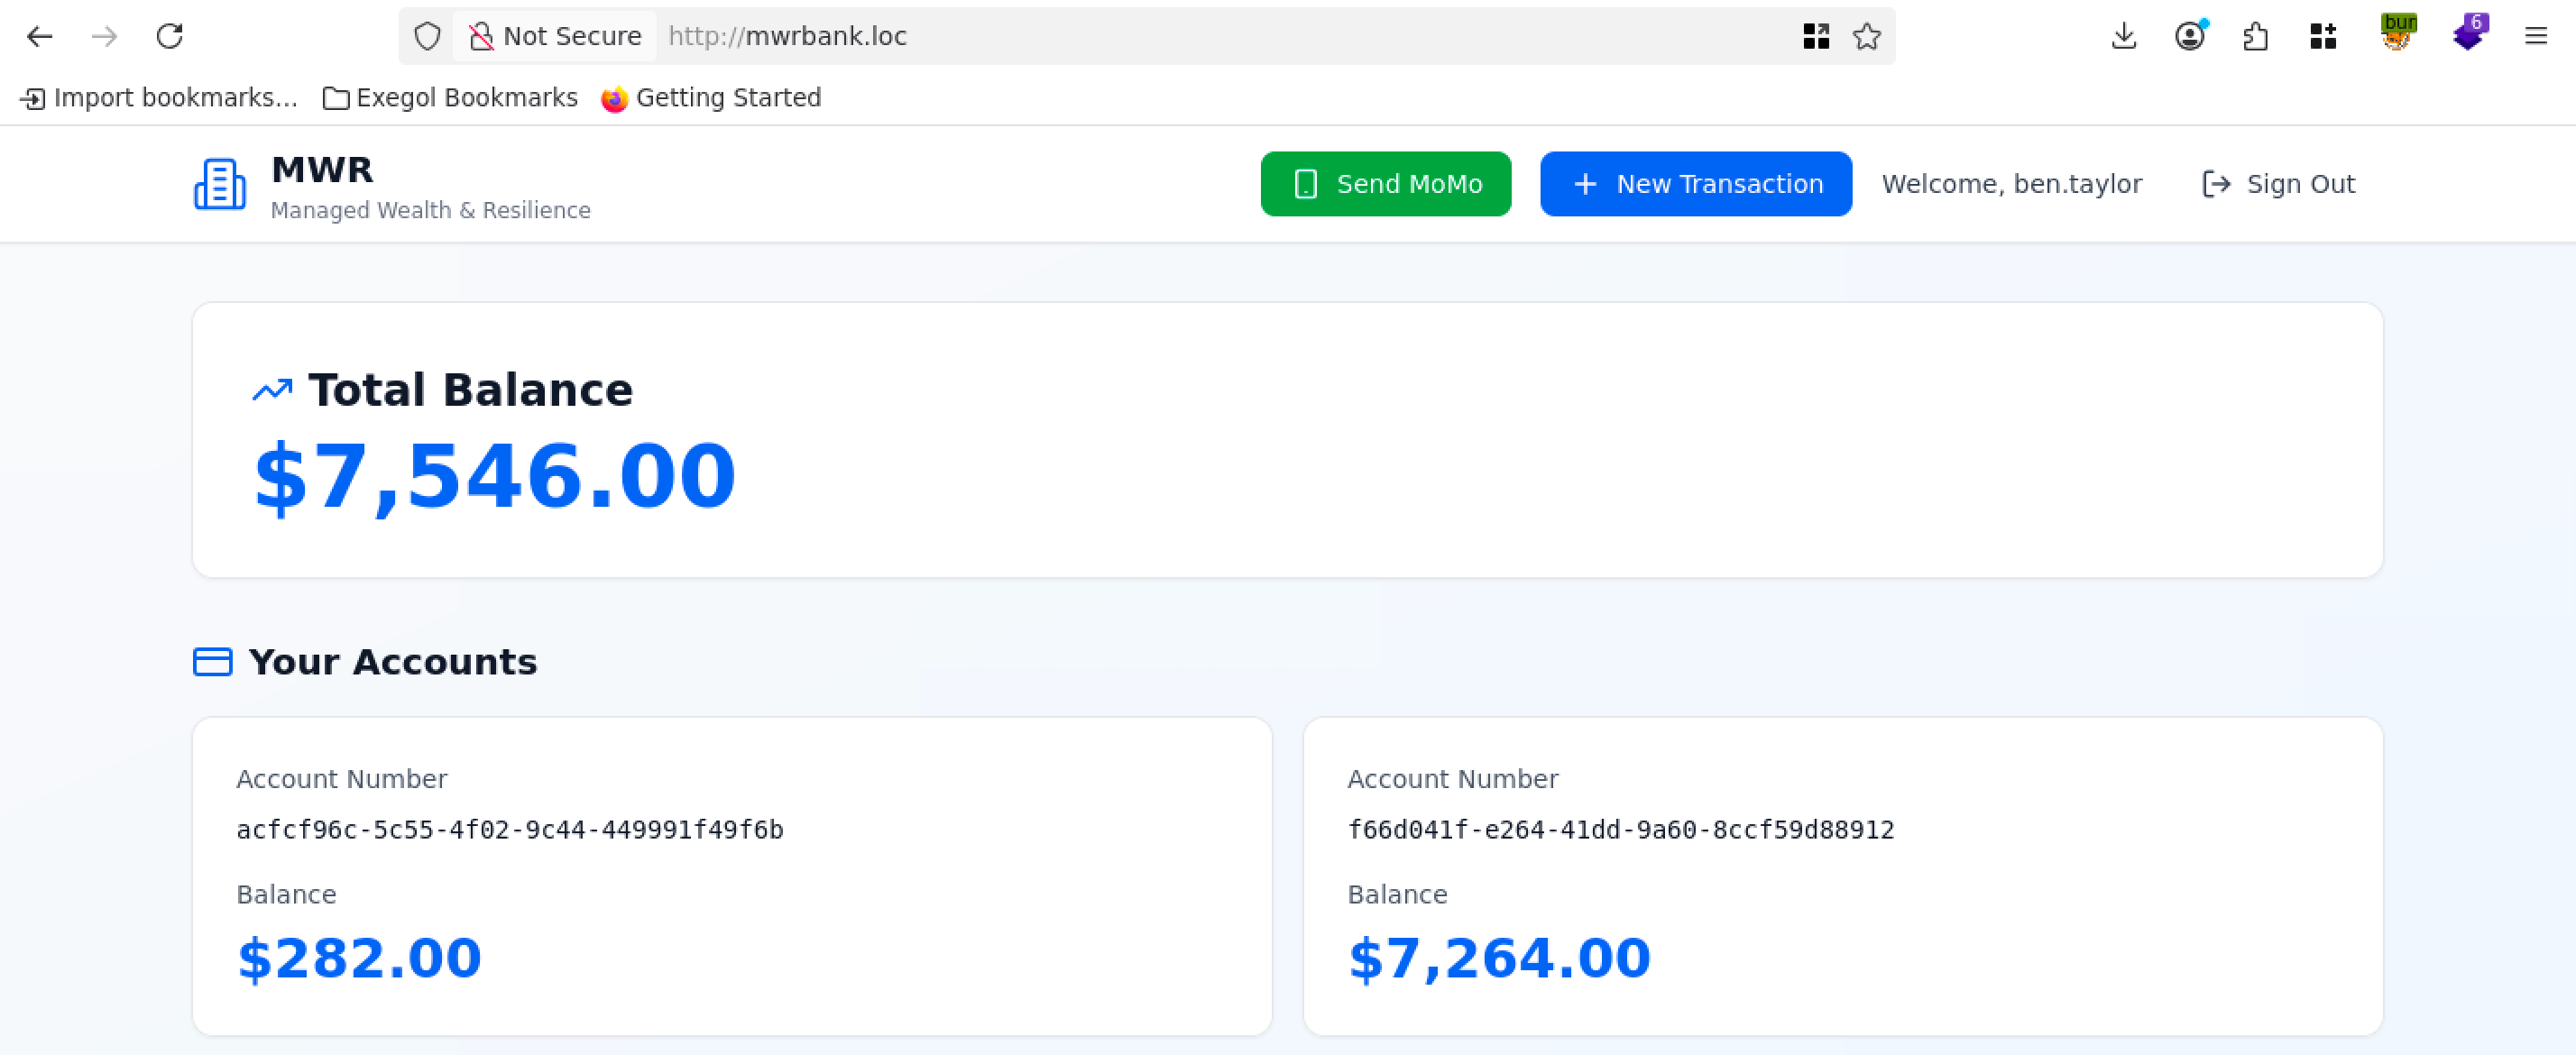Click the MWR bank building logo
This screenshot has width=2576, height=1055.
tap(220, 185)
